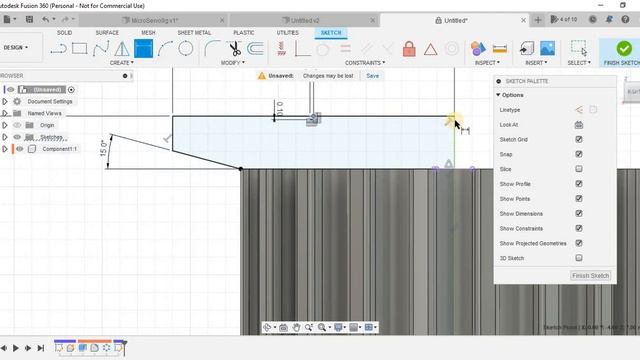Click the Undo arrow
Viewport: 640px width, 360px height.
(x=45, y=19)
